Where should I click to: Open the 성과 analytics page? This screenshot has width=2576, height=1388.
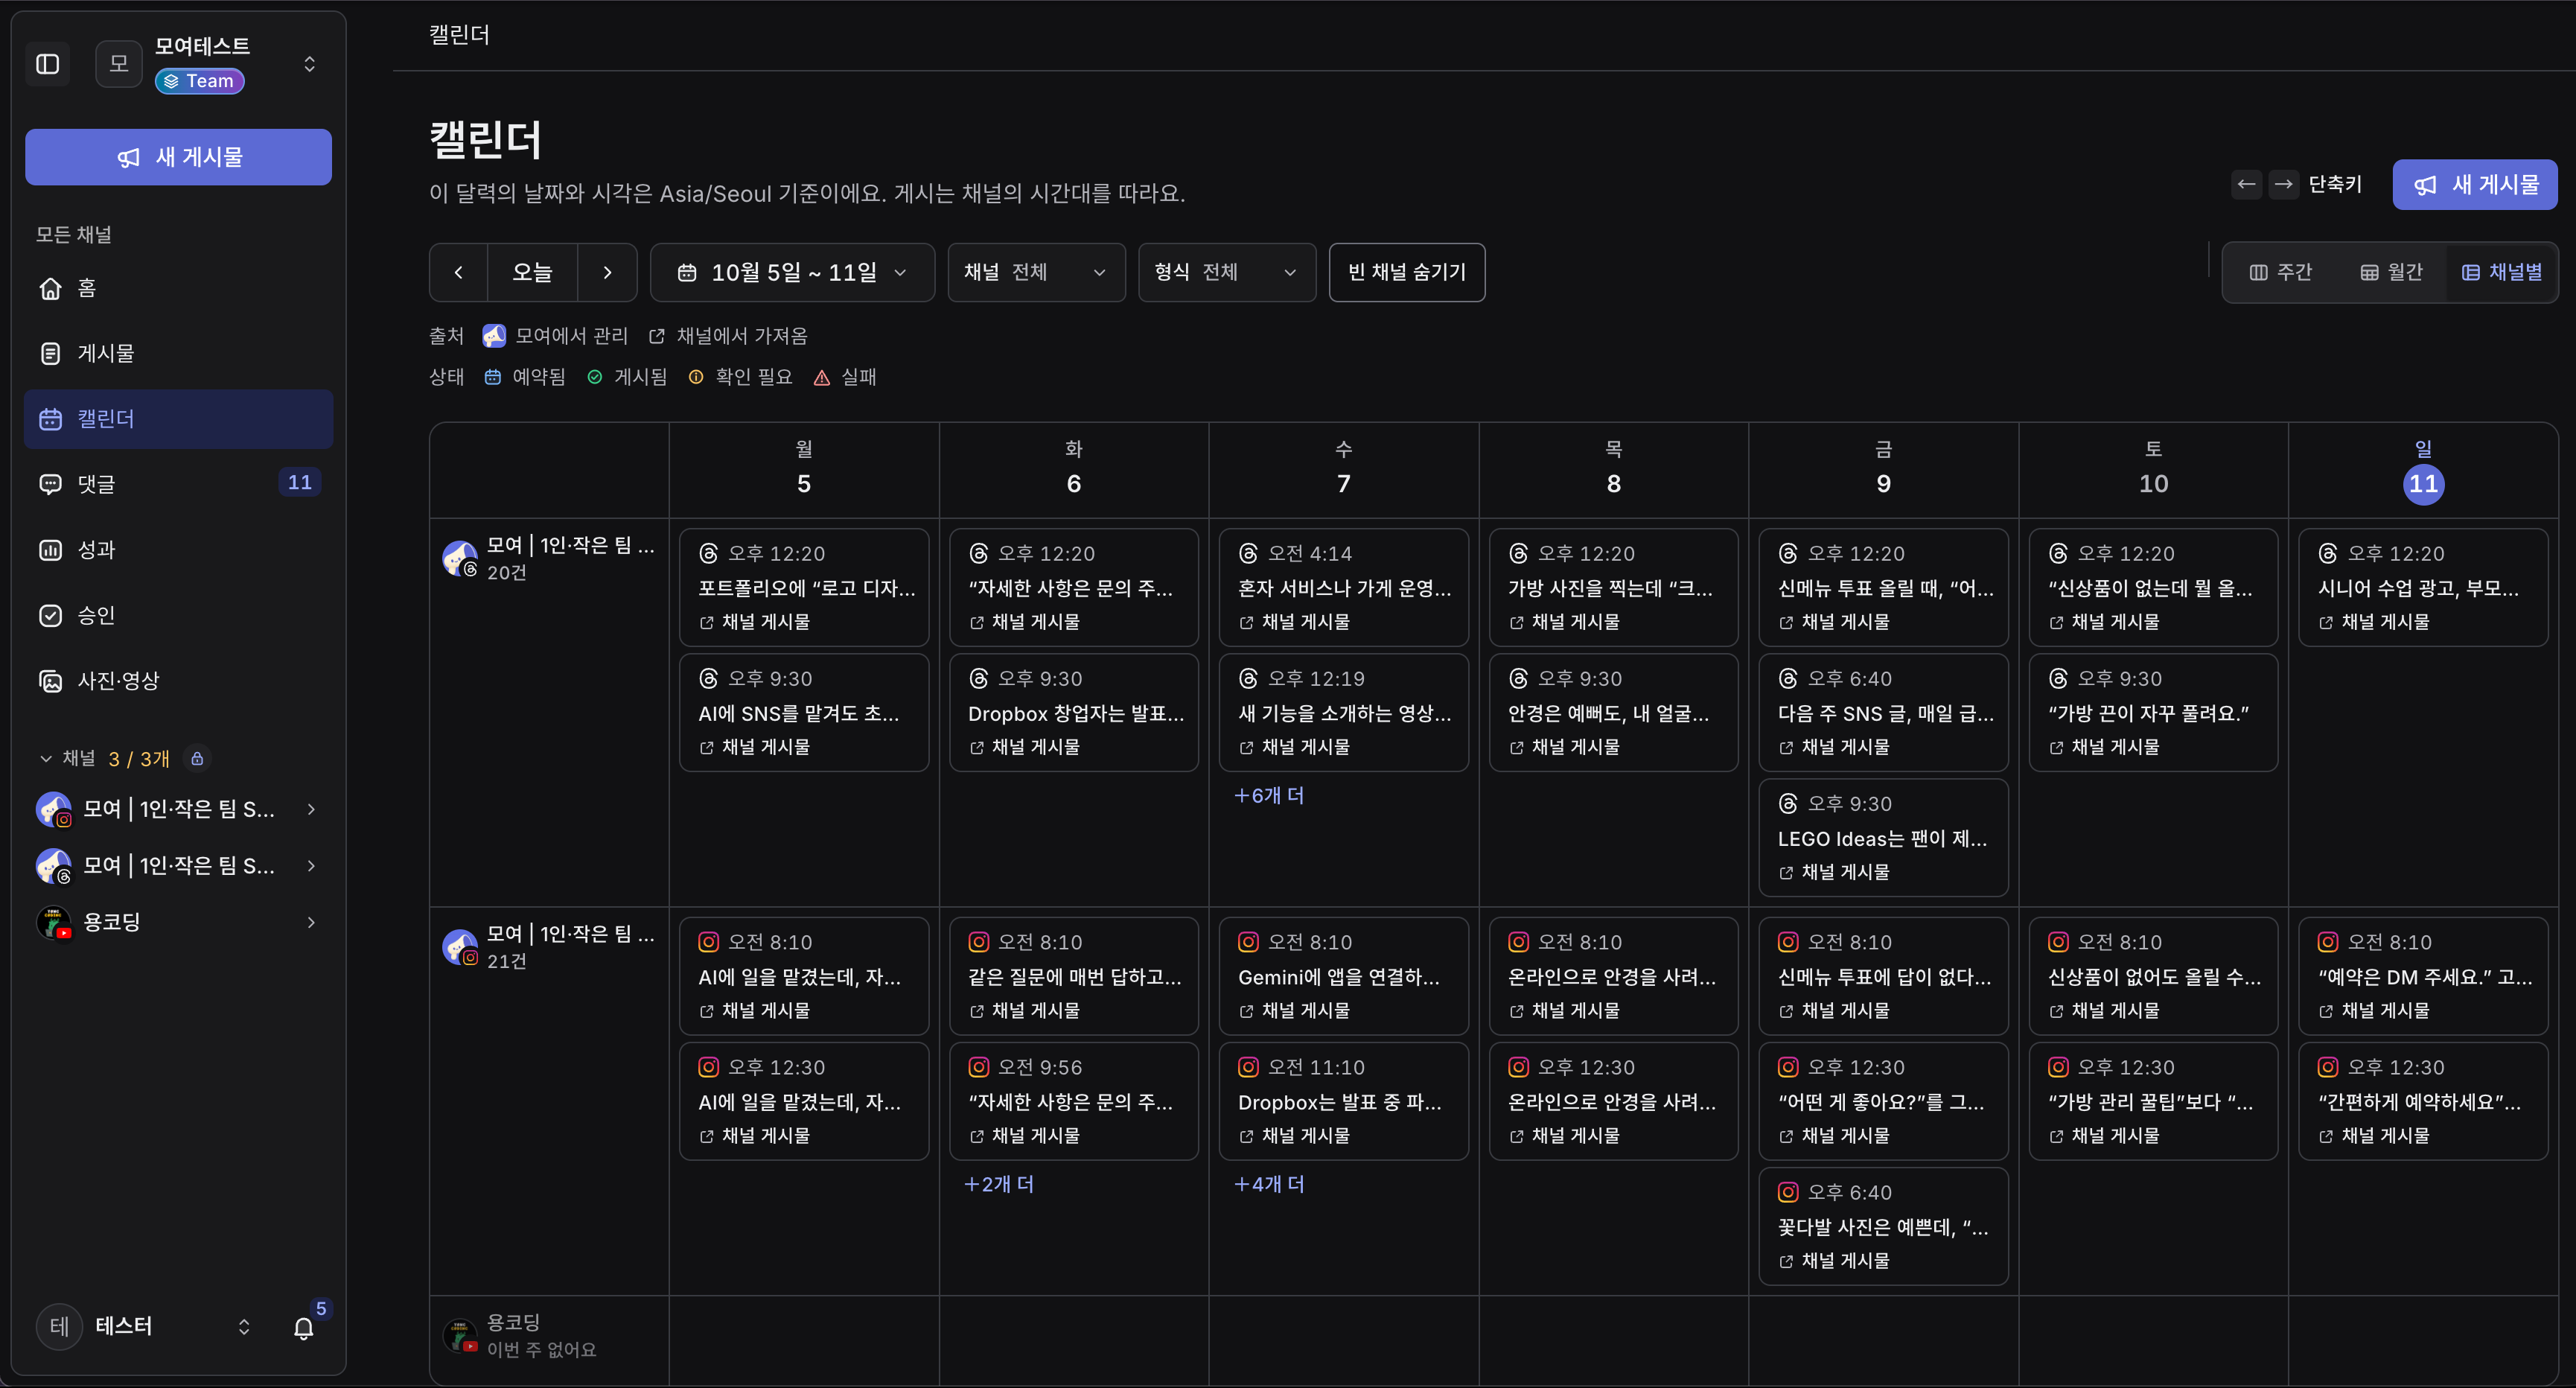click(179, 550)
